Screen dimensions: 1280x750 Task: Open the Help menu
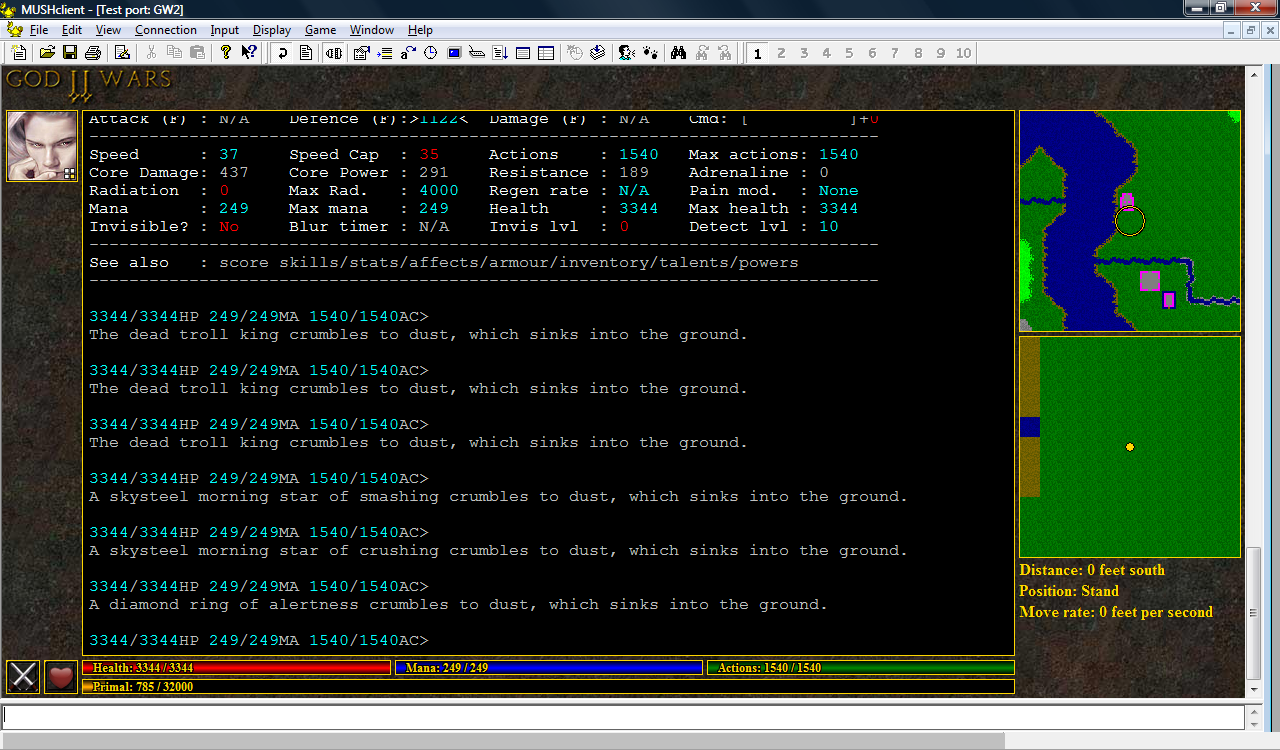coord(420,30)
